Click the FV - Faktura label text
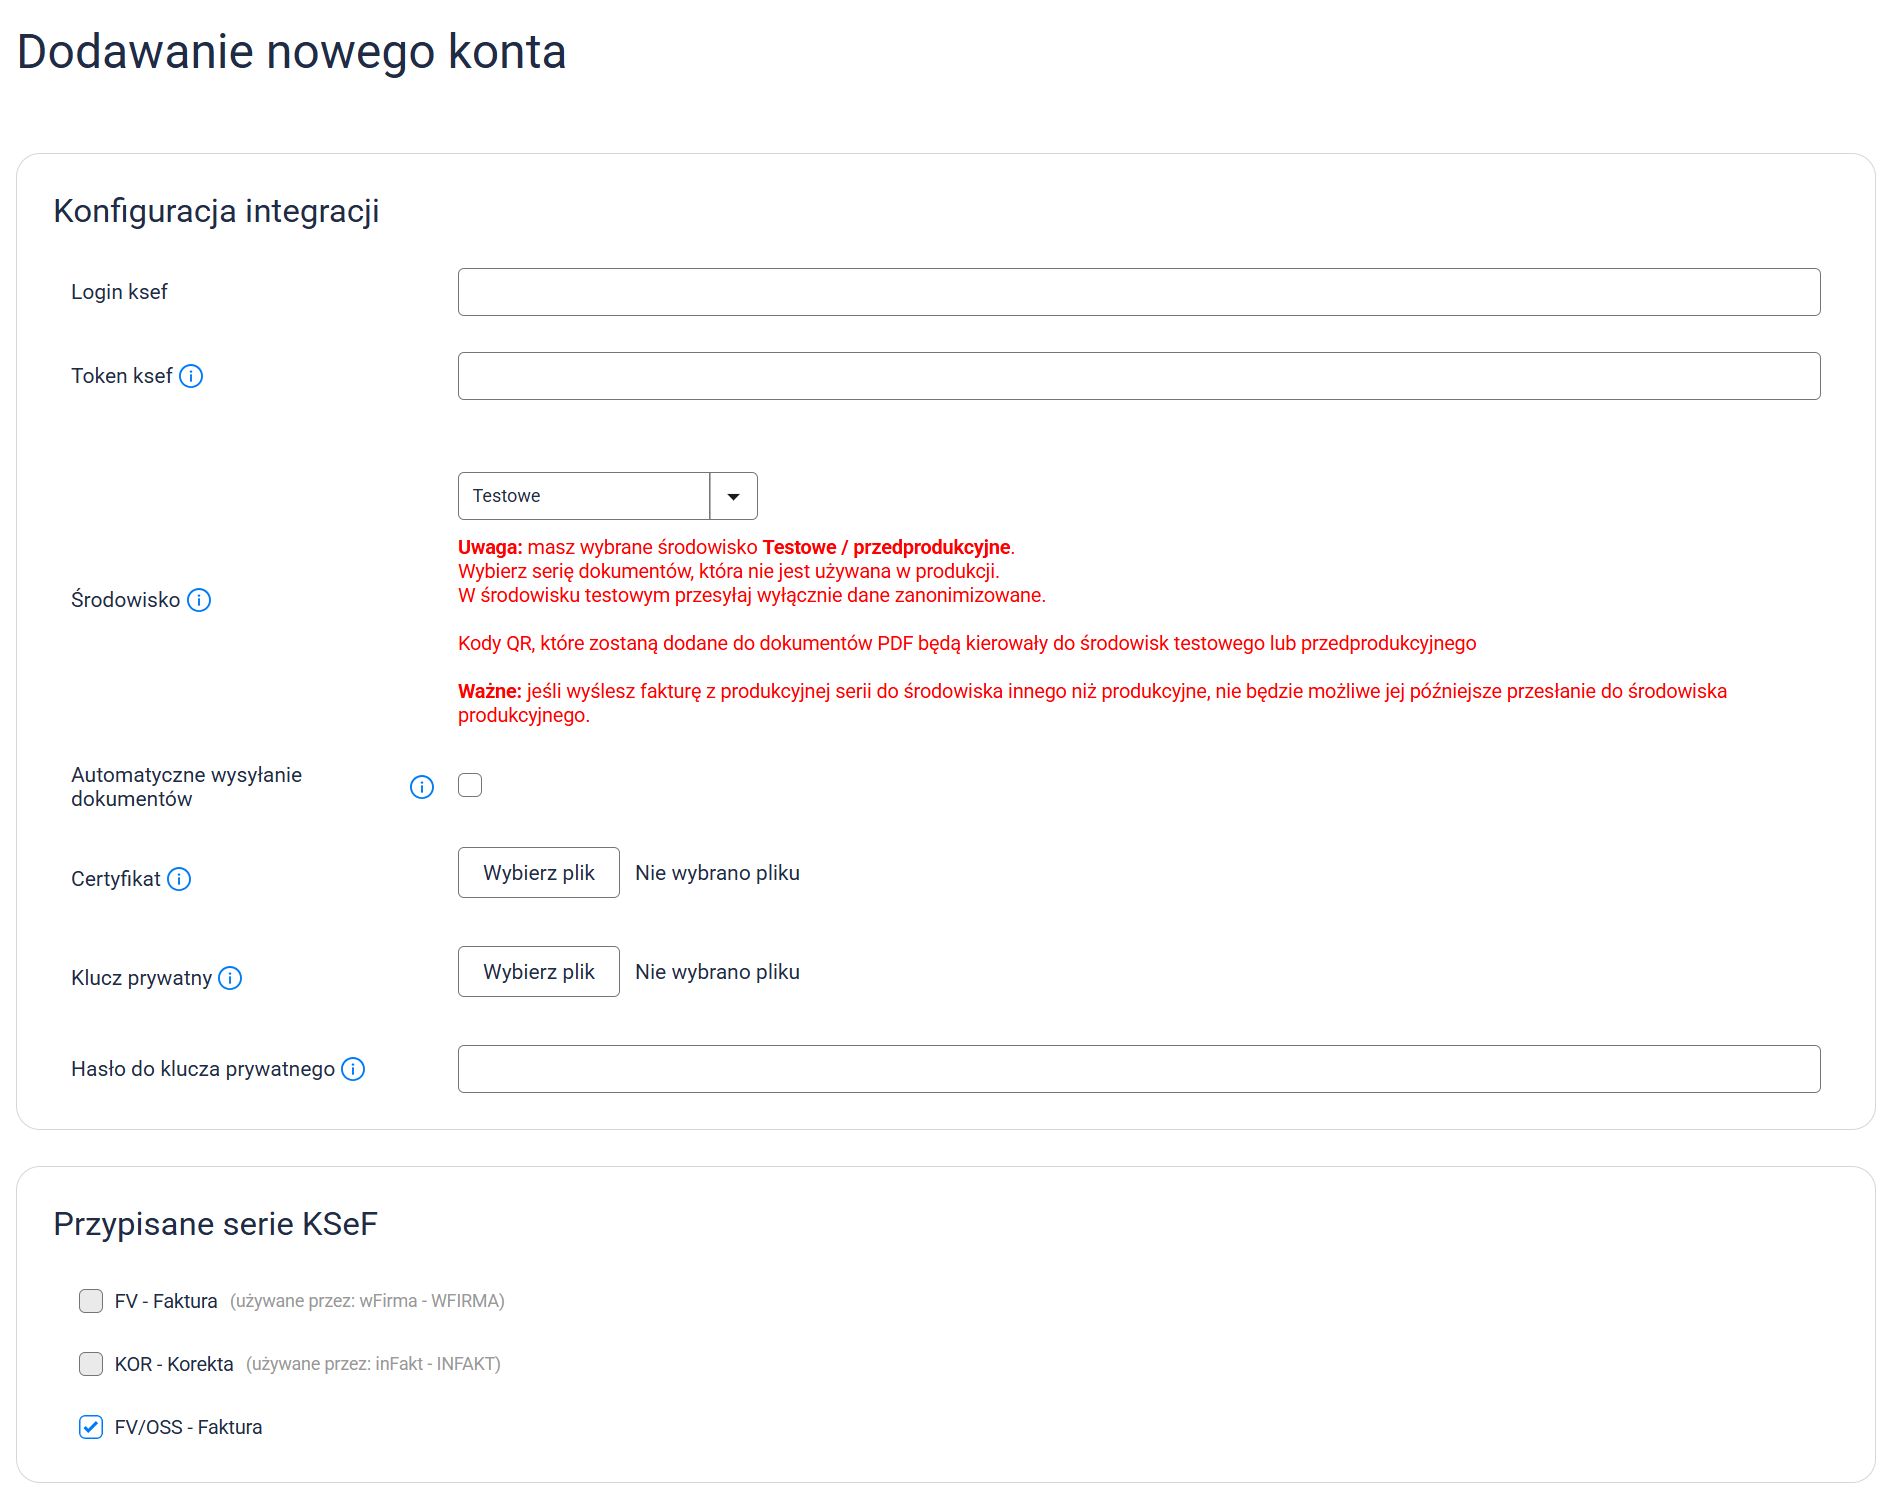Image resolution: width=1894 pixels, height=1500 pixels. pyautogui.click(x=166, y=1301)
